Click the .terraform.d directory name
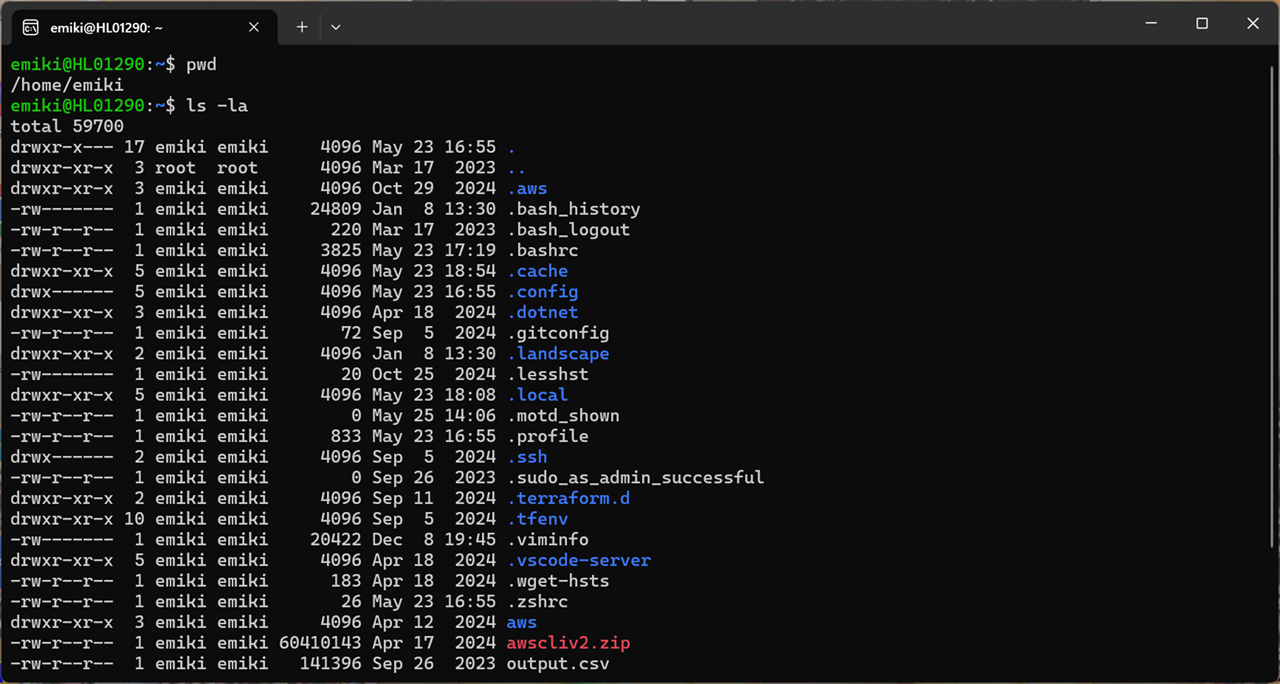Viewport: 1280px width, 684px height. tap(568, 498)
